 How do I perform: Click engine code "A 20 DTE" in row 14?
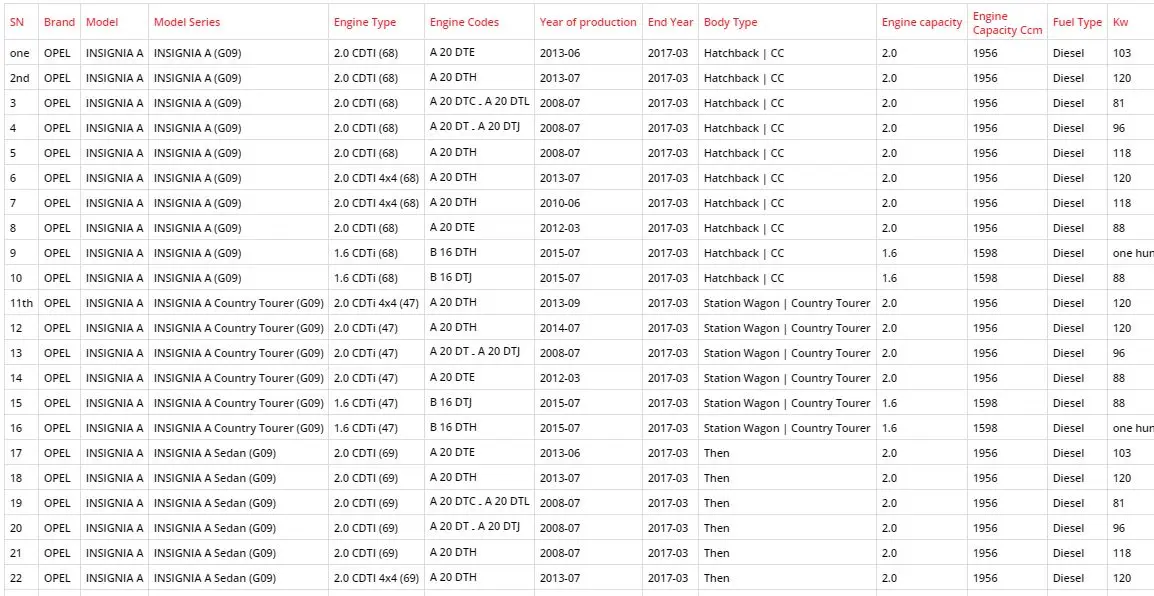coord(453,377)
